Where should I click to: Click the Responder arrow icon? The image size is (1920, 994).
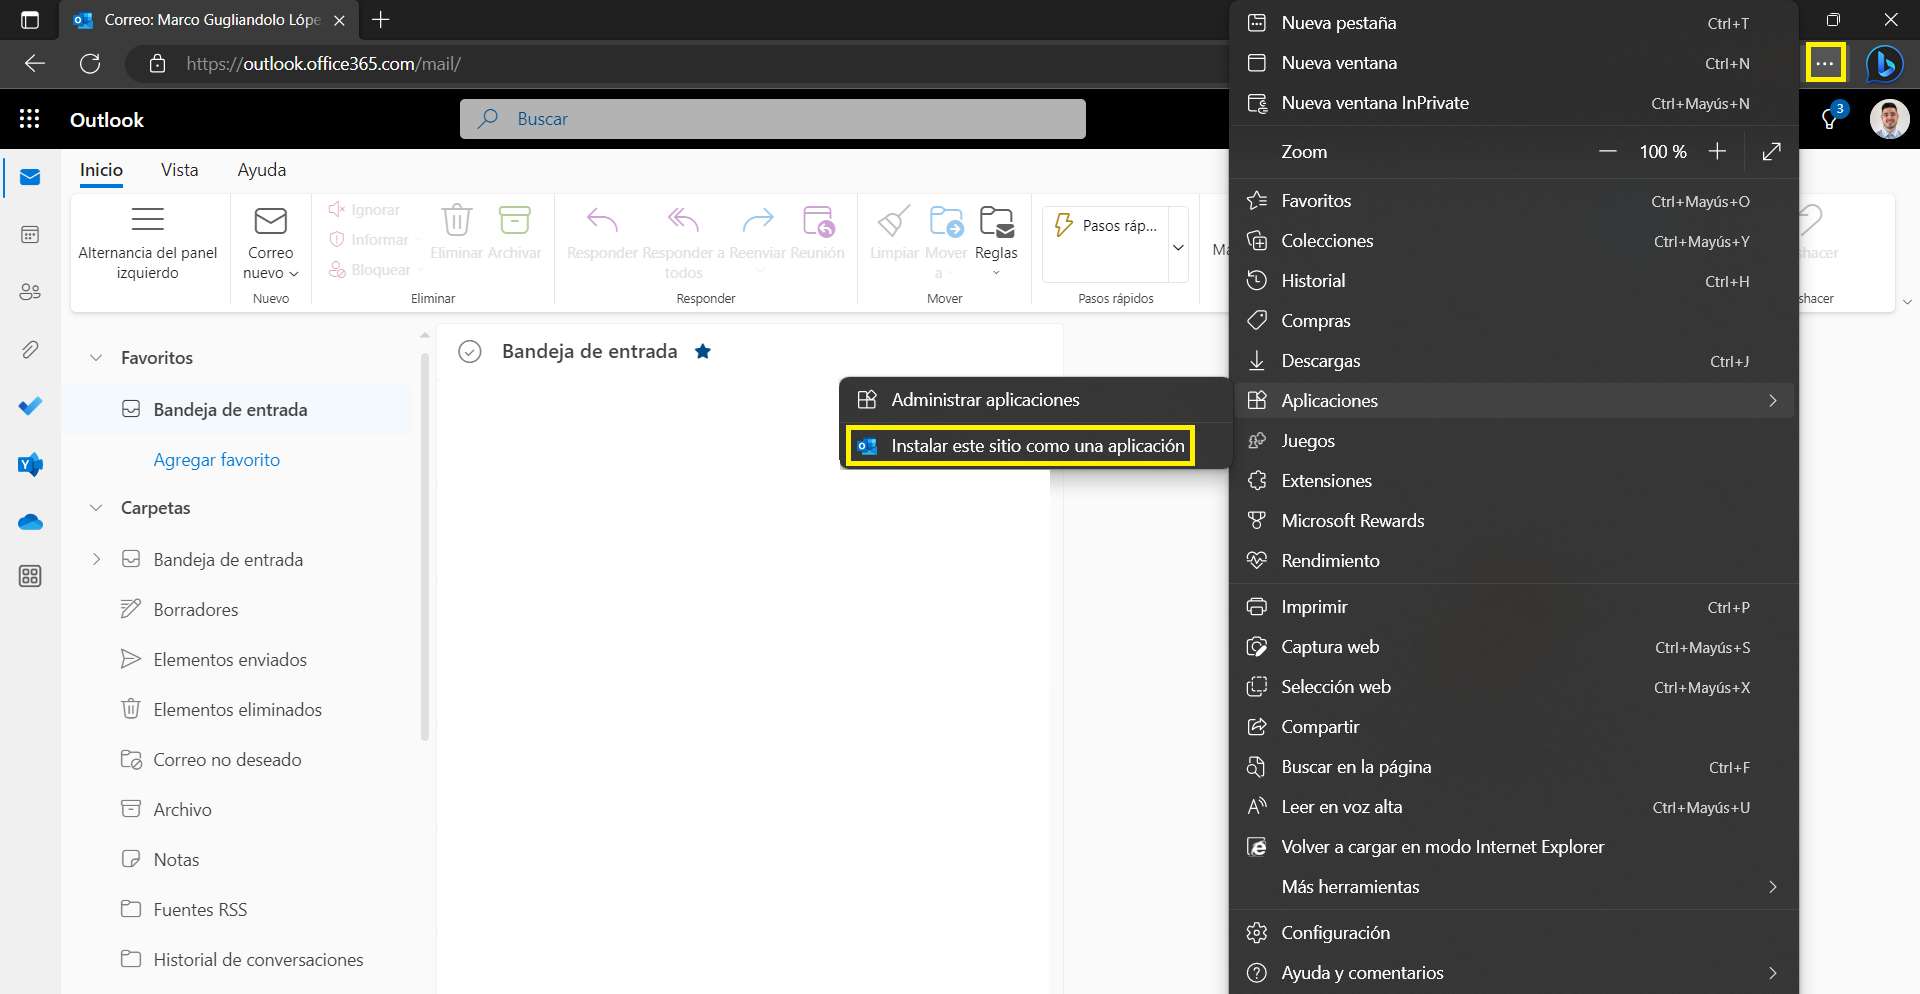coord(602,220)
